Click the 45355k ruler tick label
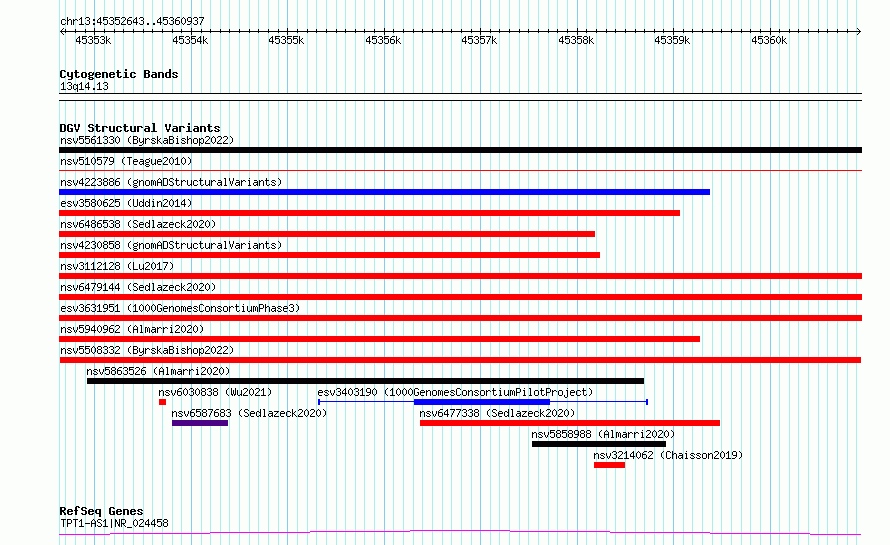This screenshot has height=545, width=890. [x=286, y=40]
